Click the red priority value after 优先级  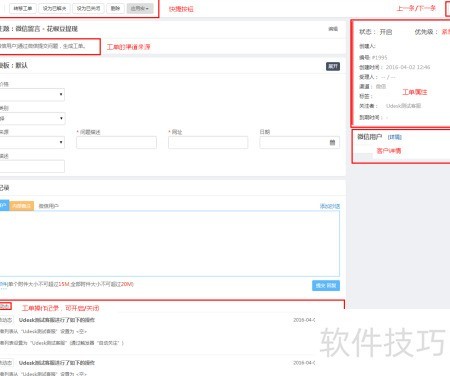coord(446,32)
